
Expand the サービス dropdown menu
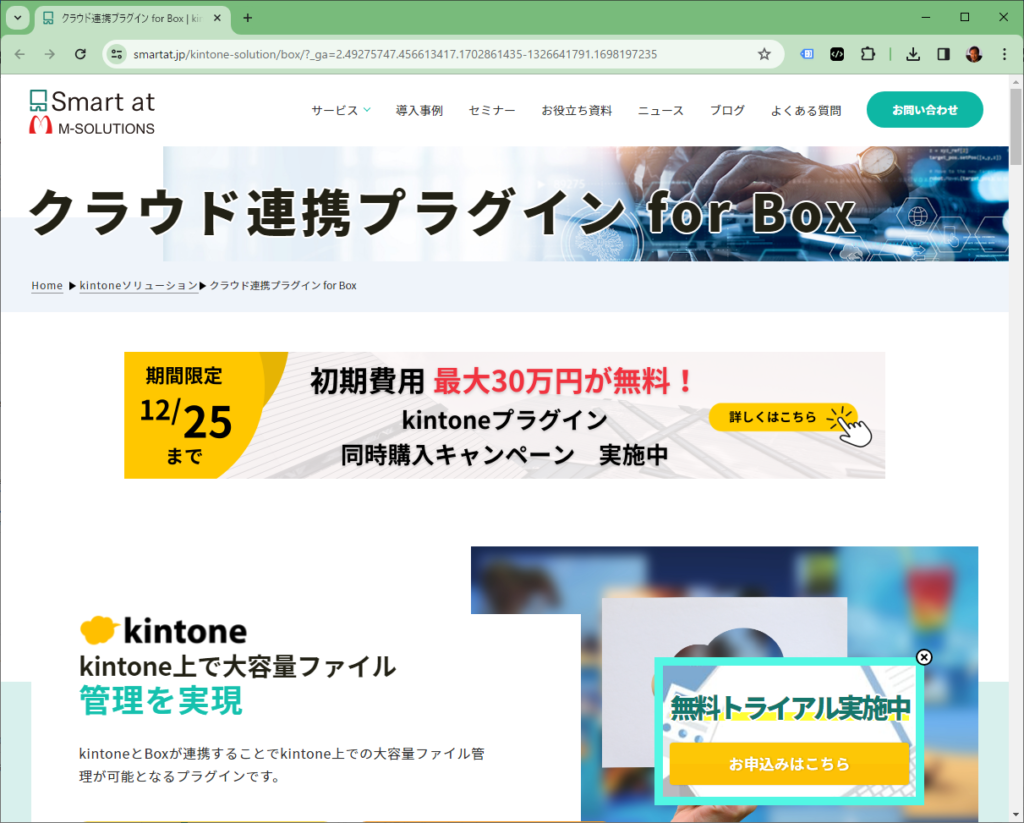[x=341, y=110]
